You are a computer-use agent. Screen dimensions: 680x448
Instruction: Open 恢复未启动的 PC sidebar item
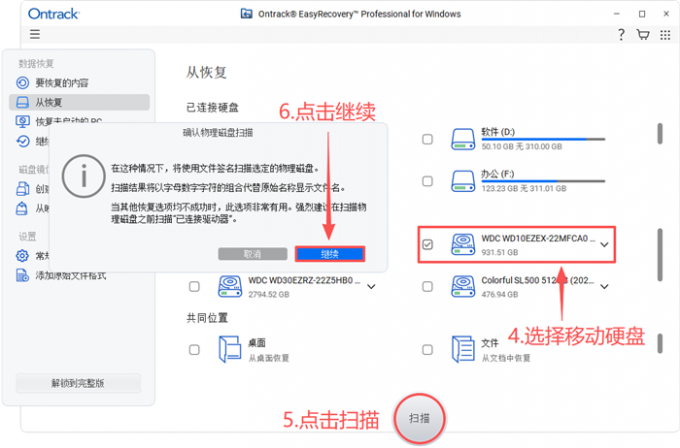[69, 121]
